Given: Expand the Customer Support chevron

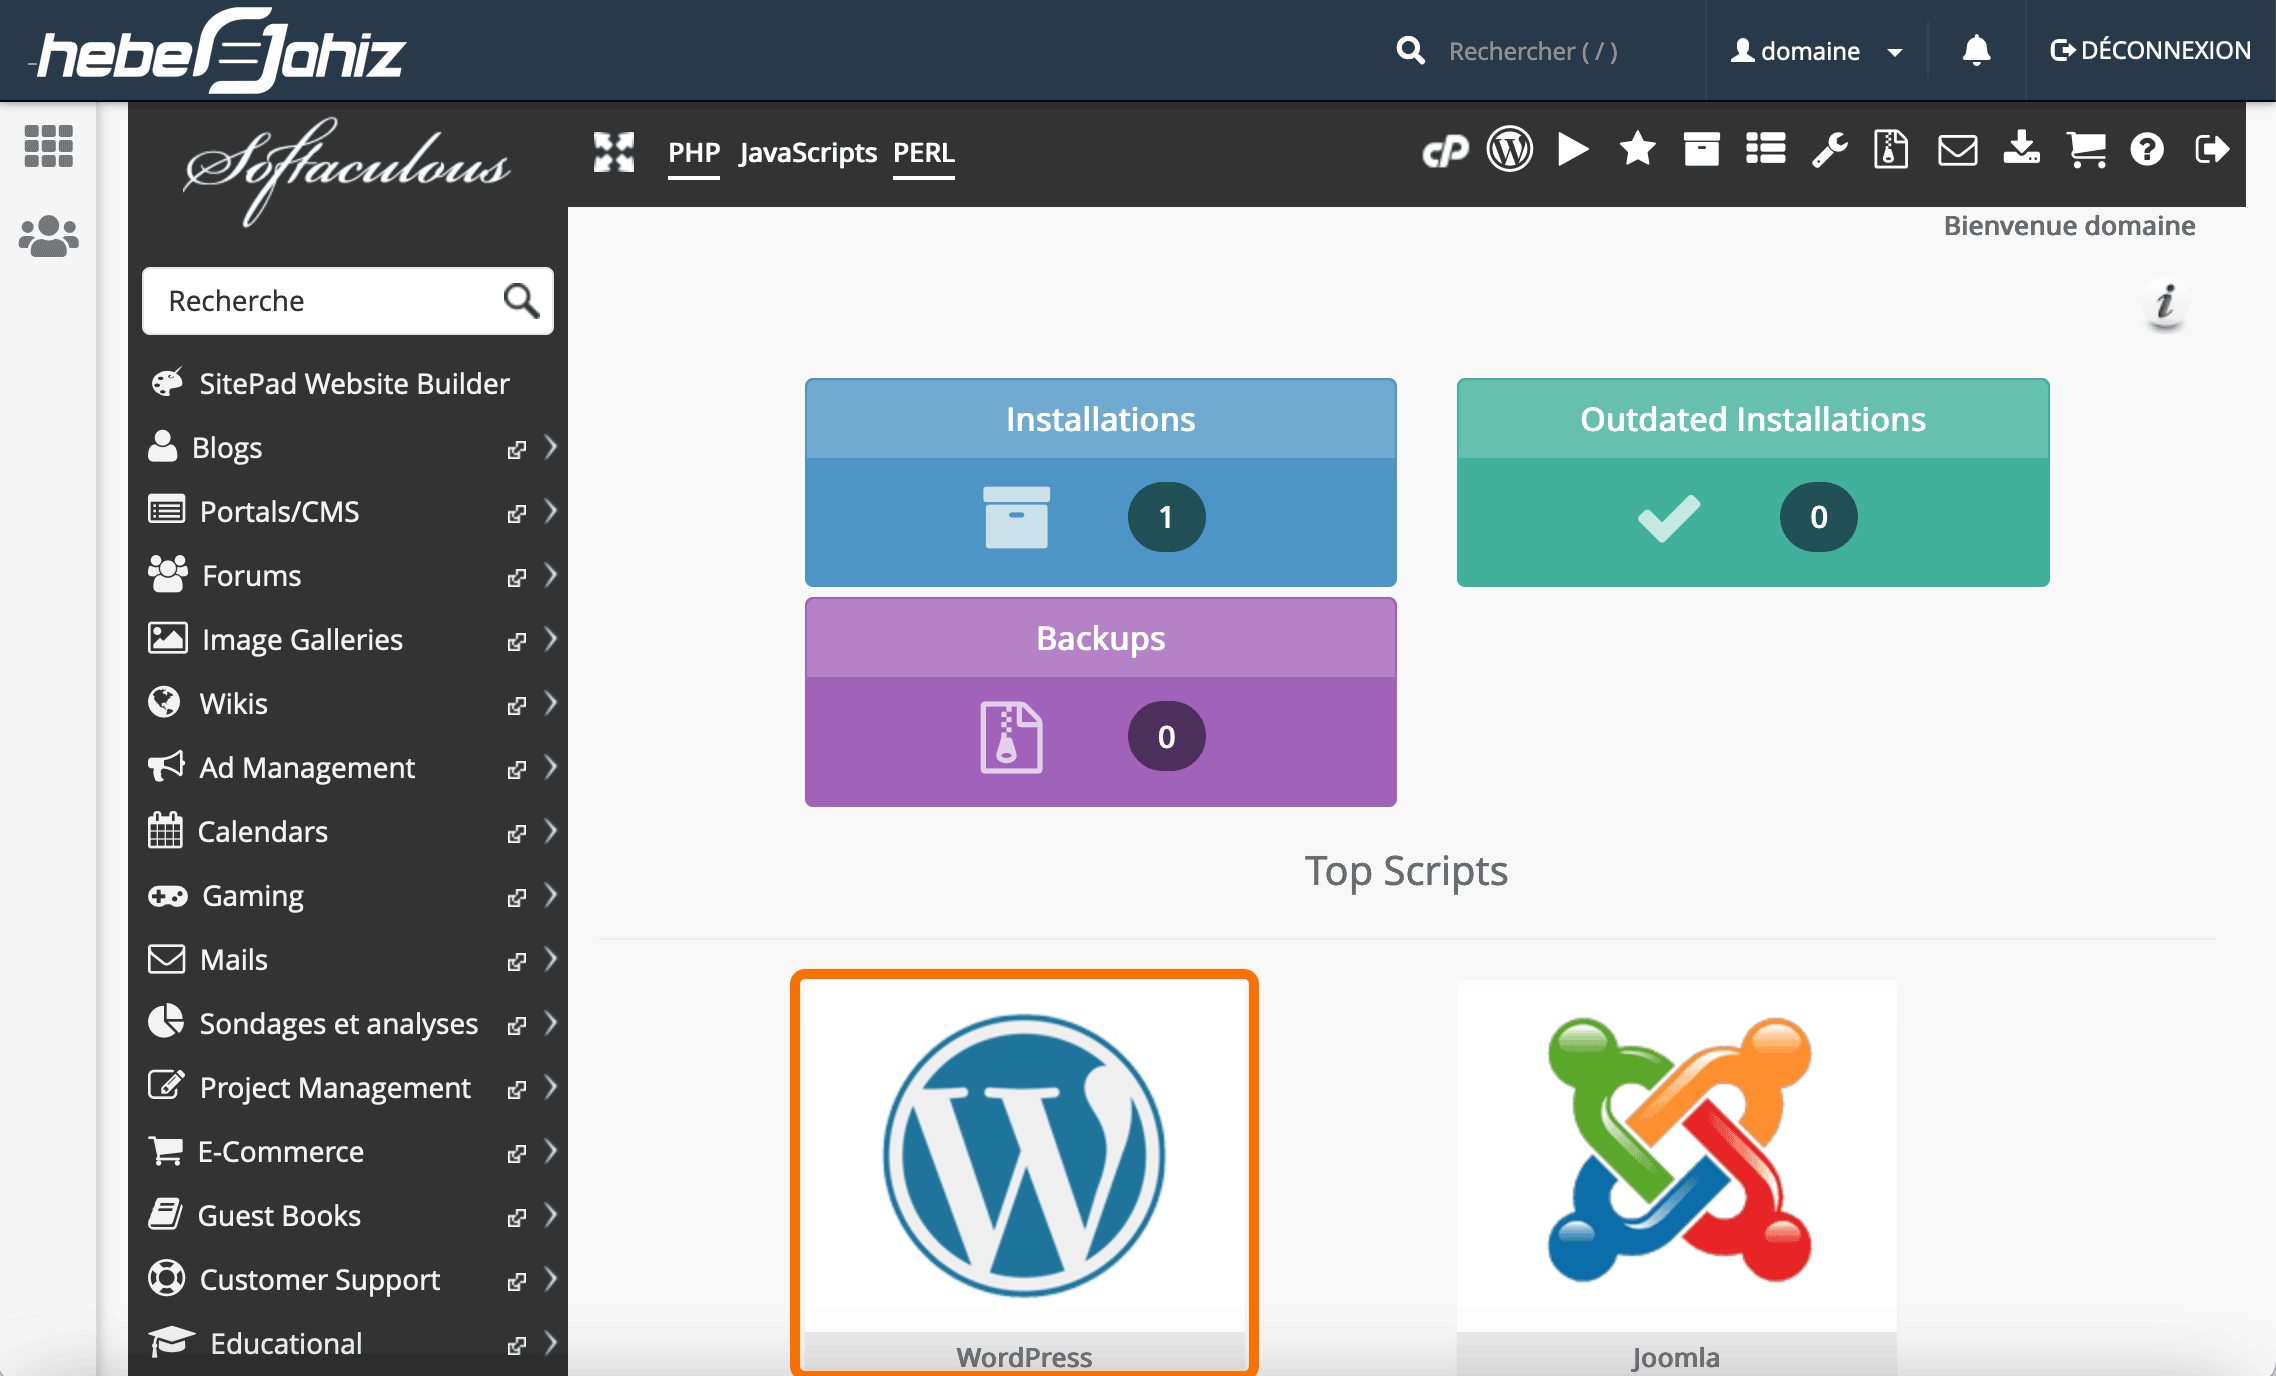Looking at the screenshot, I should click(x=550, y=1279).
